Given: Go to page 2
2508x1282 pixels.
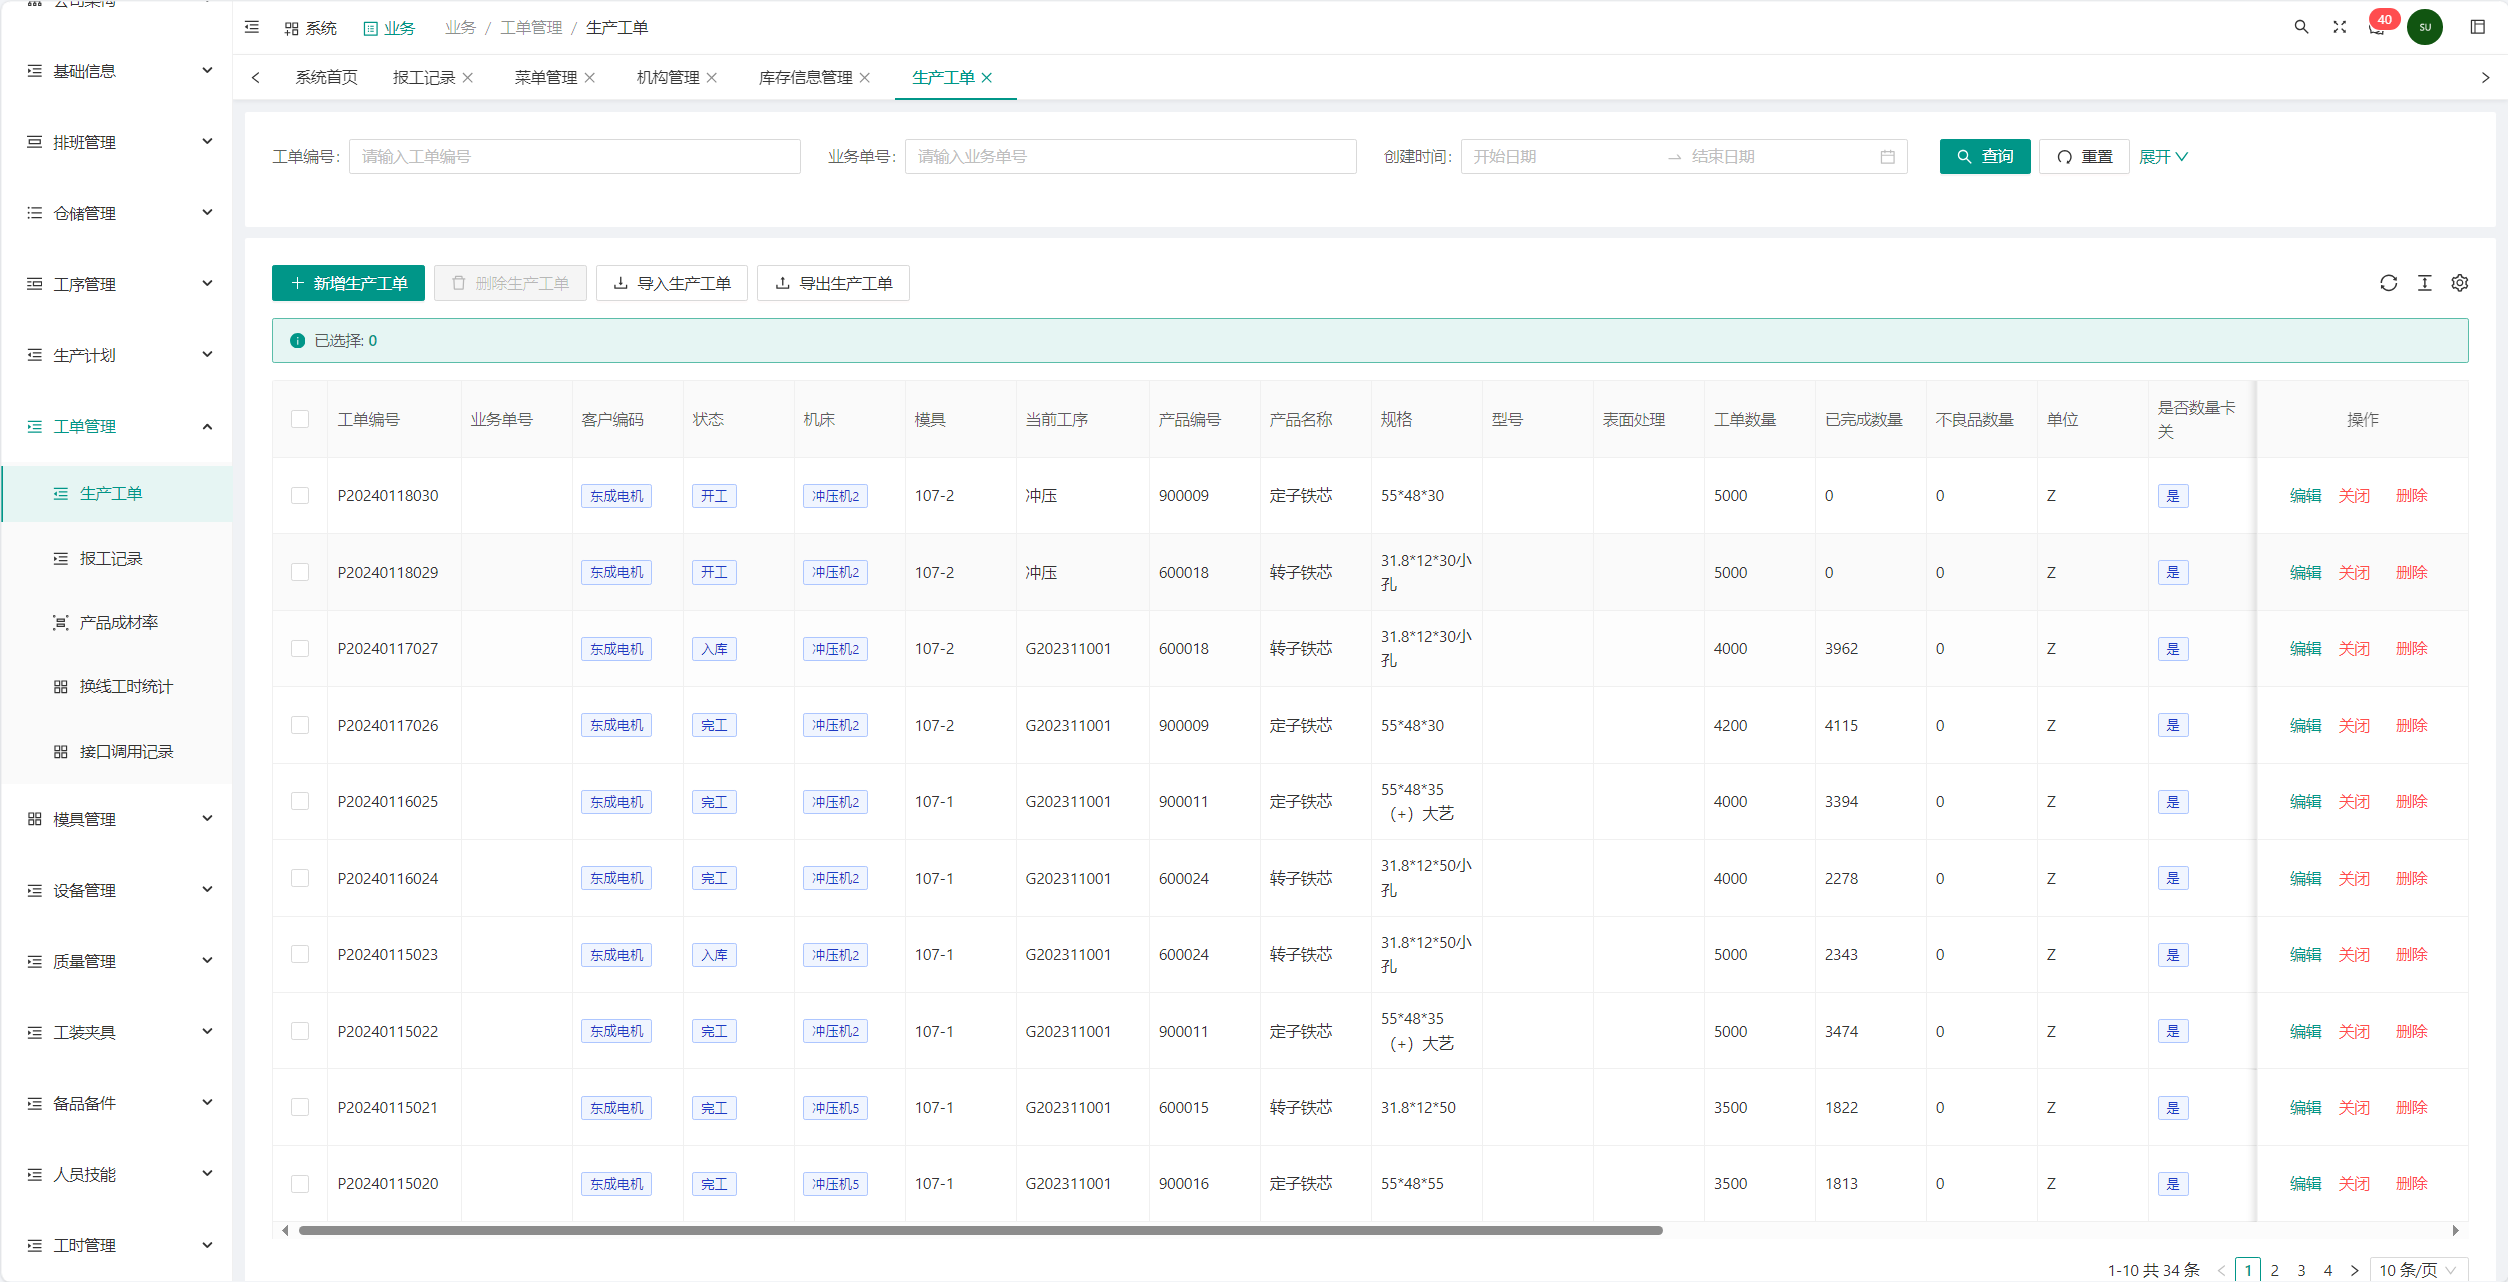Looking at the screenshot, I should 2275,1270.
